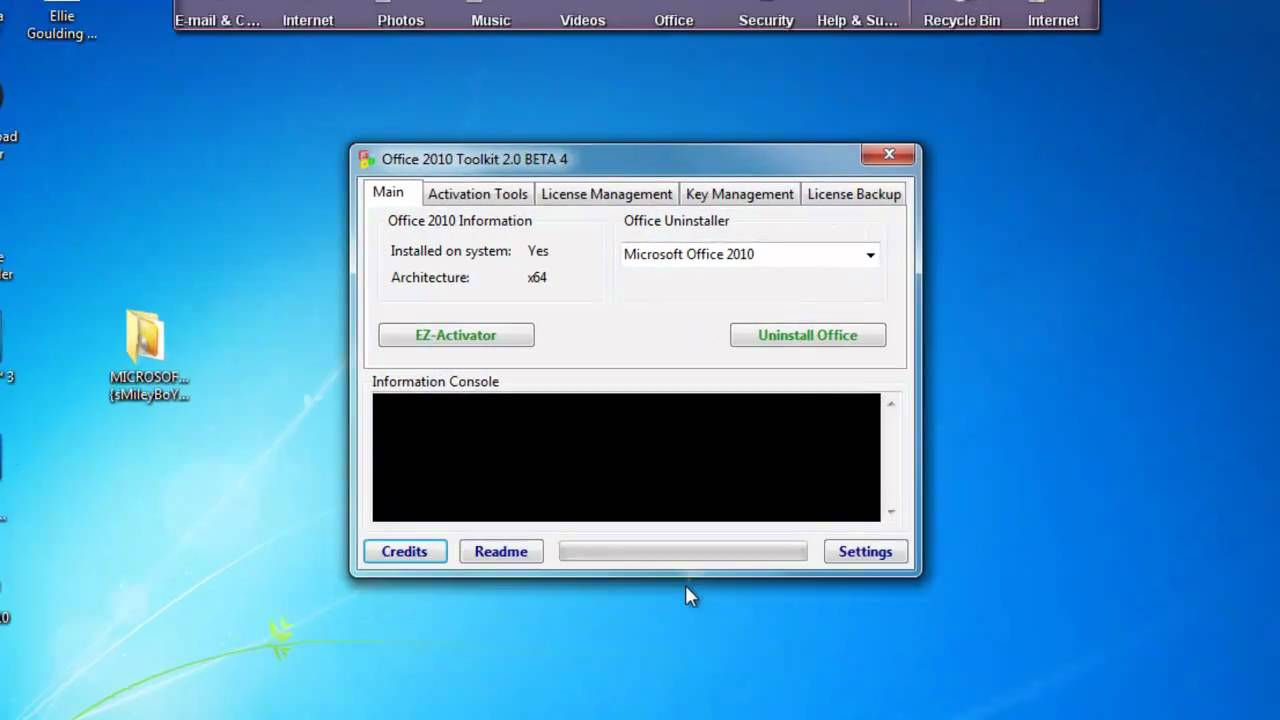Open the toolkit Settings

point(865,551)
